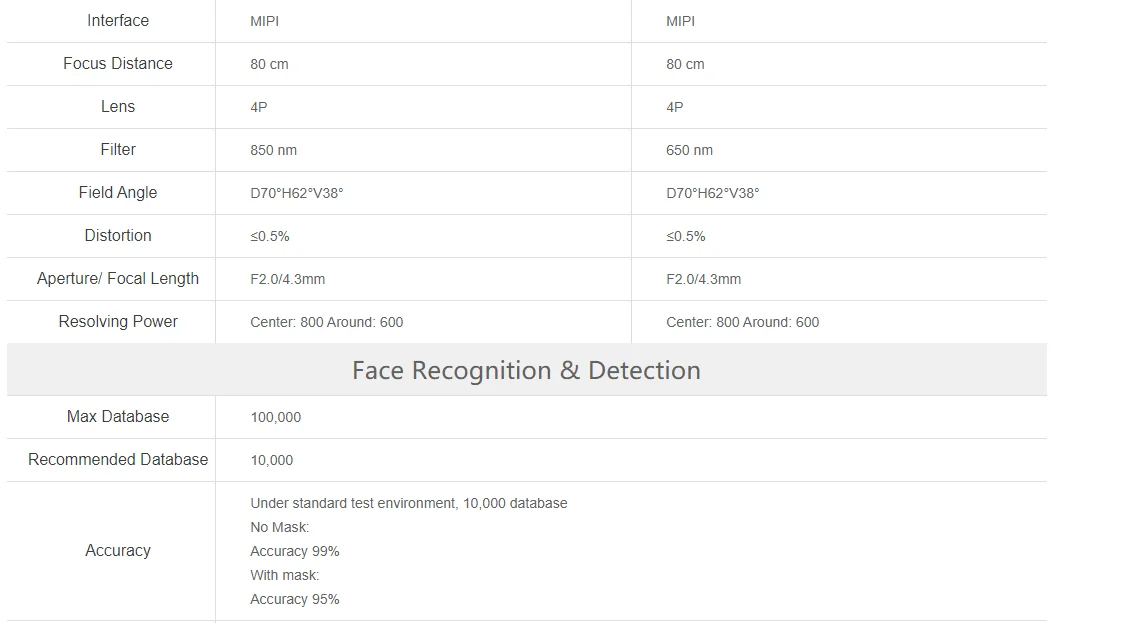This screenshot has width=1126, height=623.
Task: Select the Max Database label
Action: (118, 417)
